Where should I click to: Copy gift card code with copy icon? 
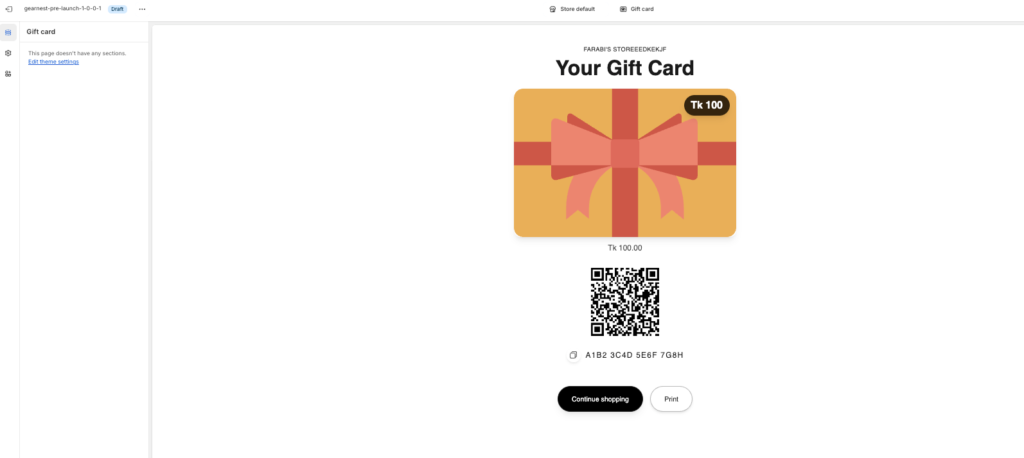[573, 355]
